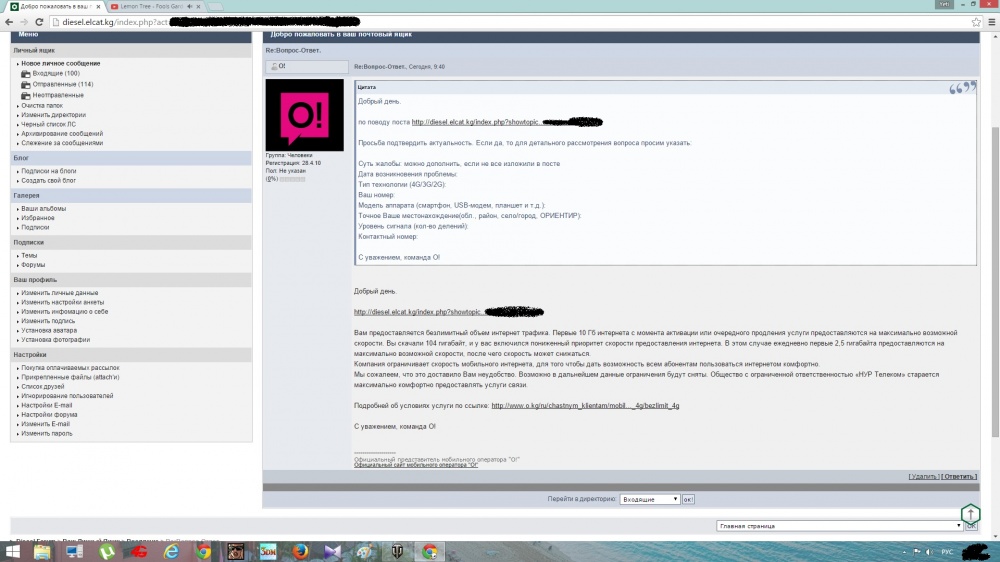Click the ok! button next to the directory dropdown

[x=688, y=499]
